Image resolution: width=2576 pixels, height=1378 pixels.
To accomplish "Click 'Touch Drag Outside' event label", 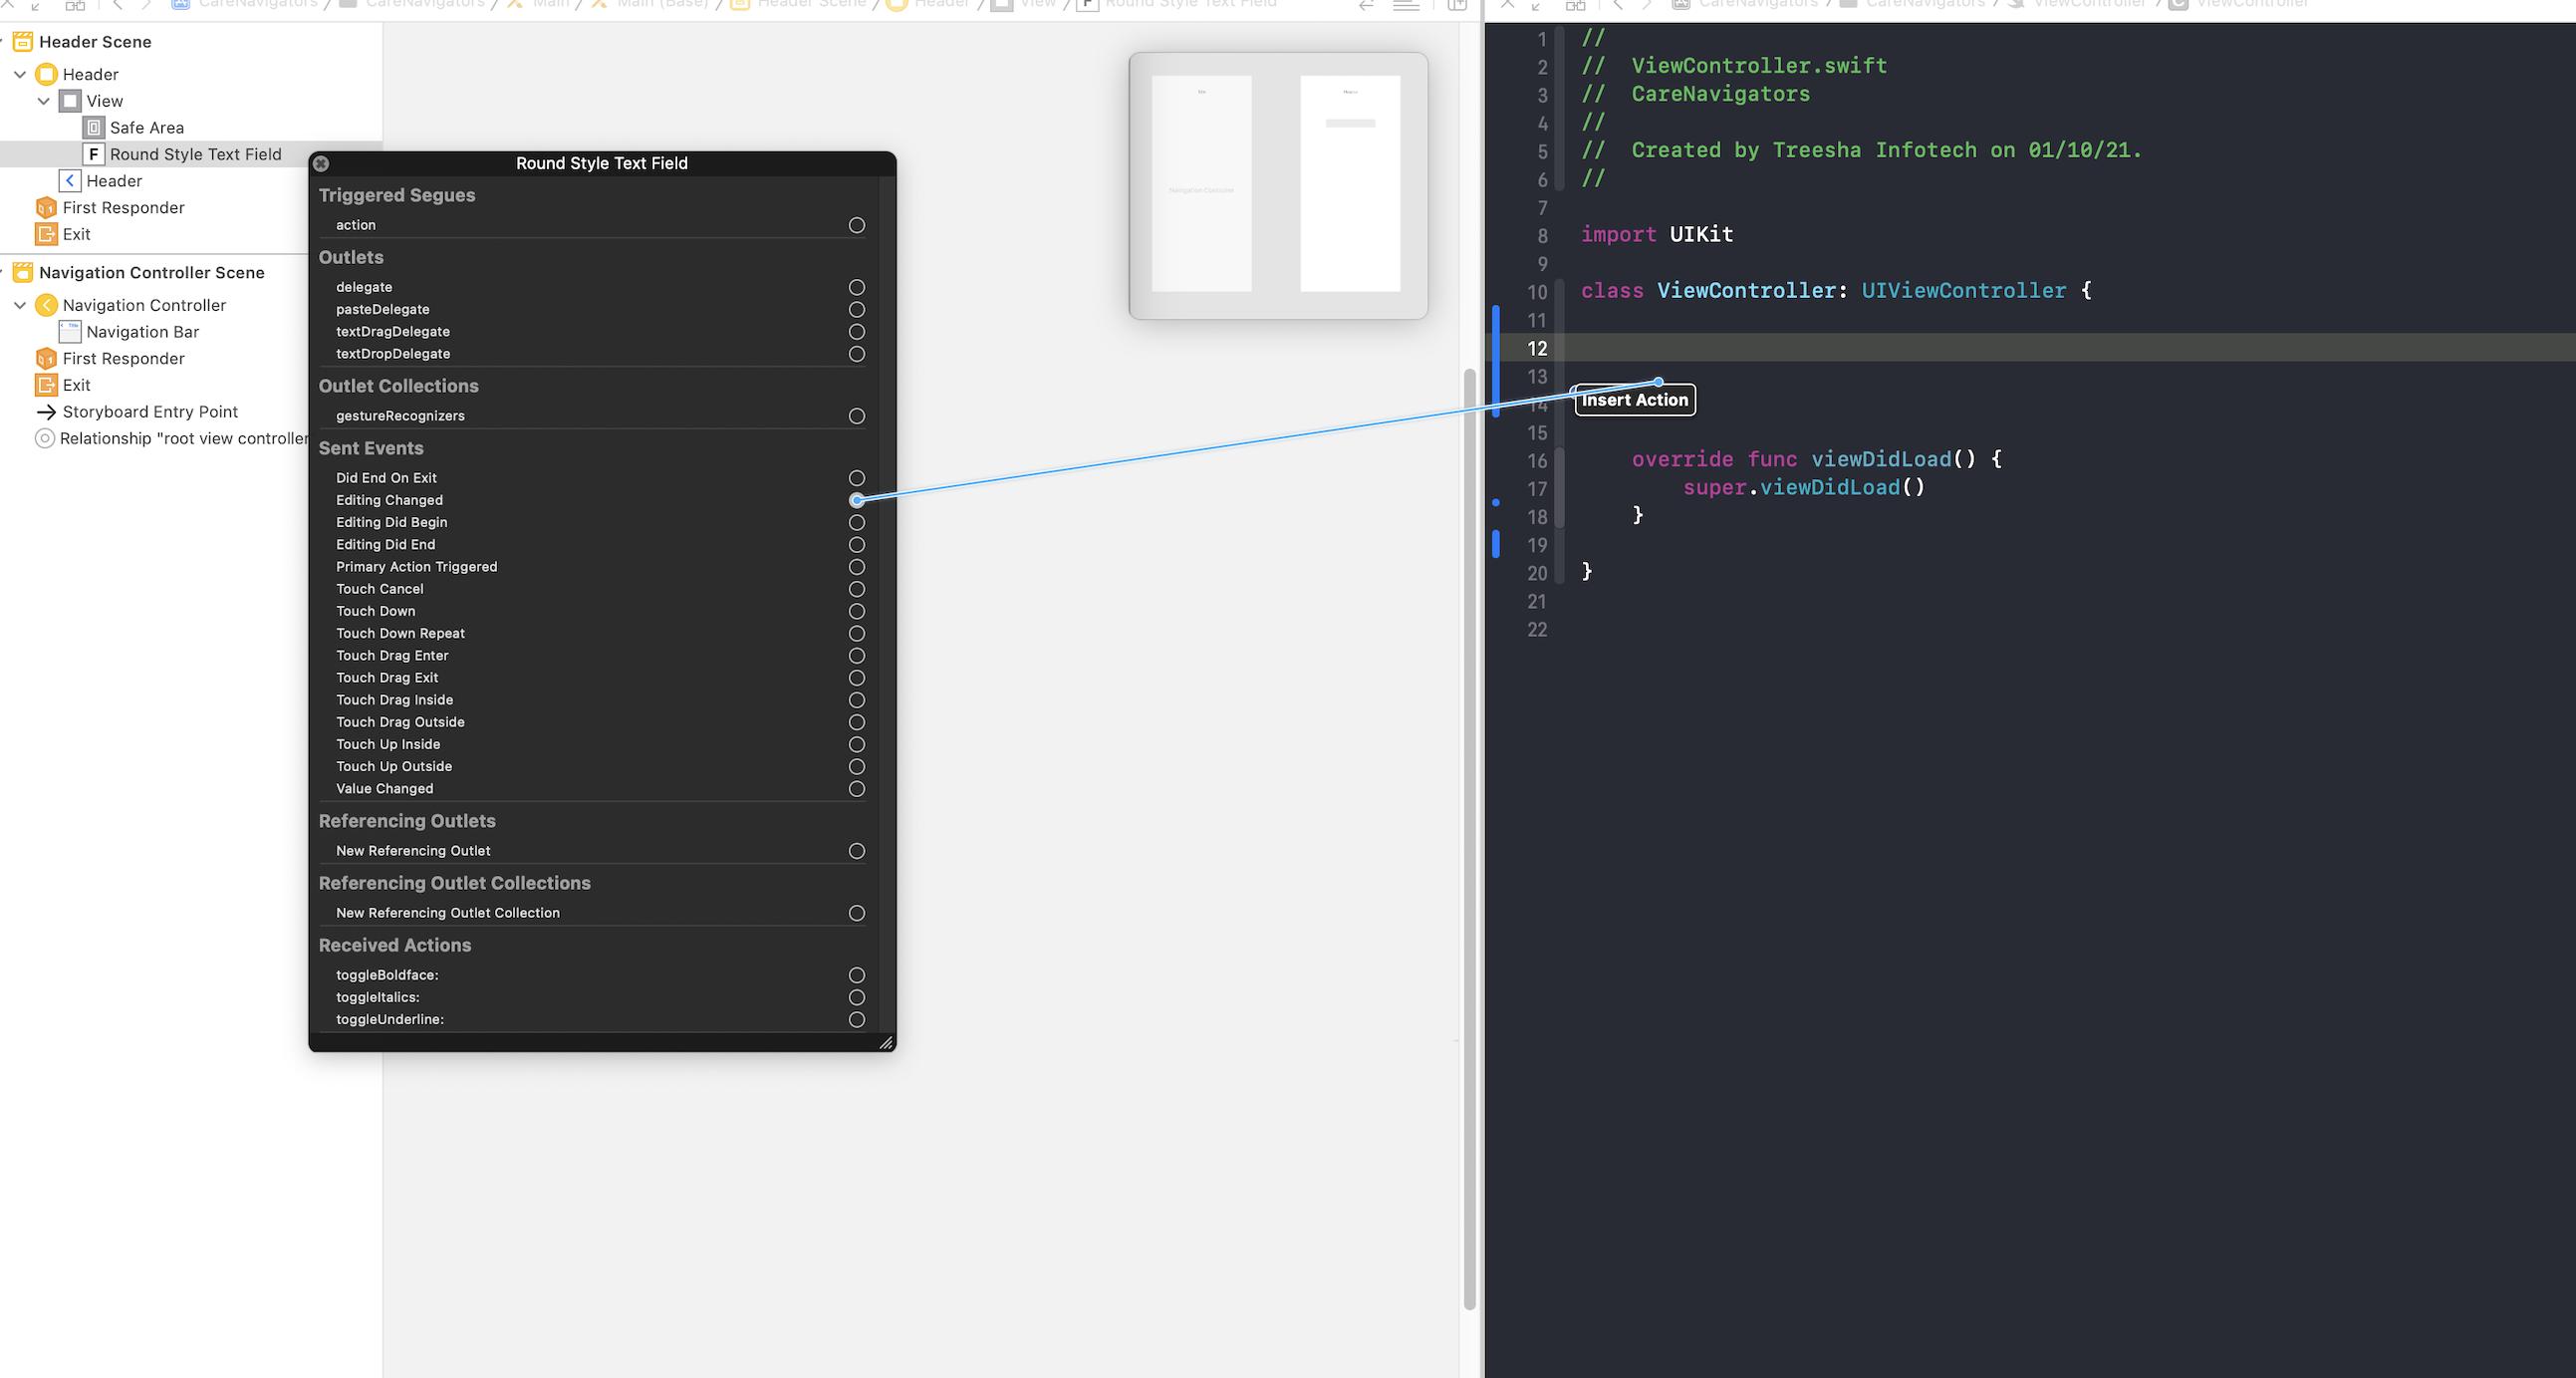I will point(400,722).
